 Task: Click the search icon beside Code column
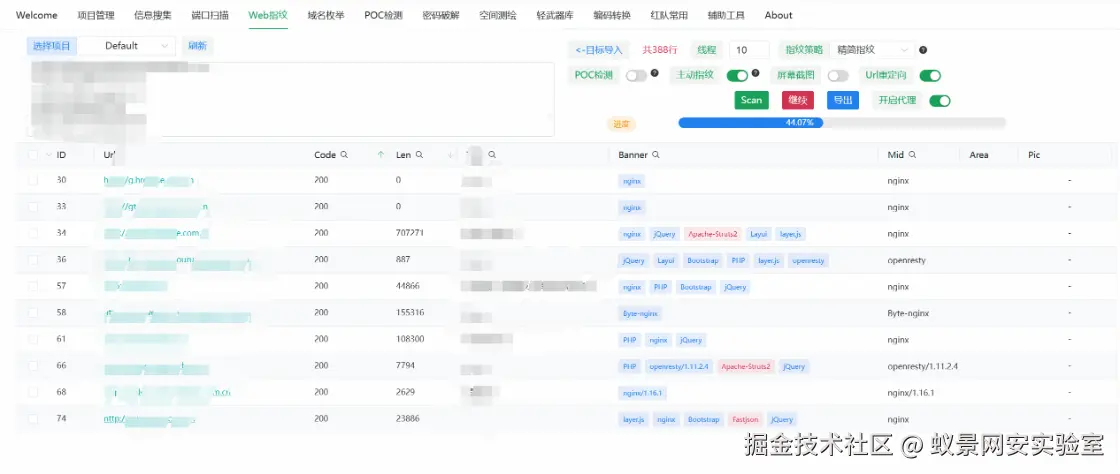344,155
